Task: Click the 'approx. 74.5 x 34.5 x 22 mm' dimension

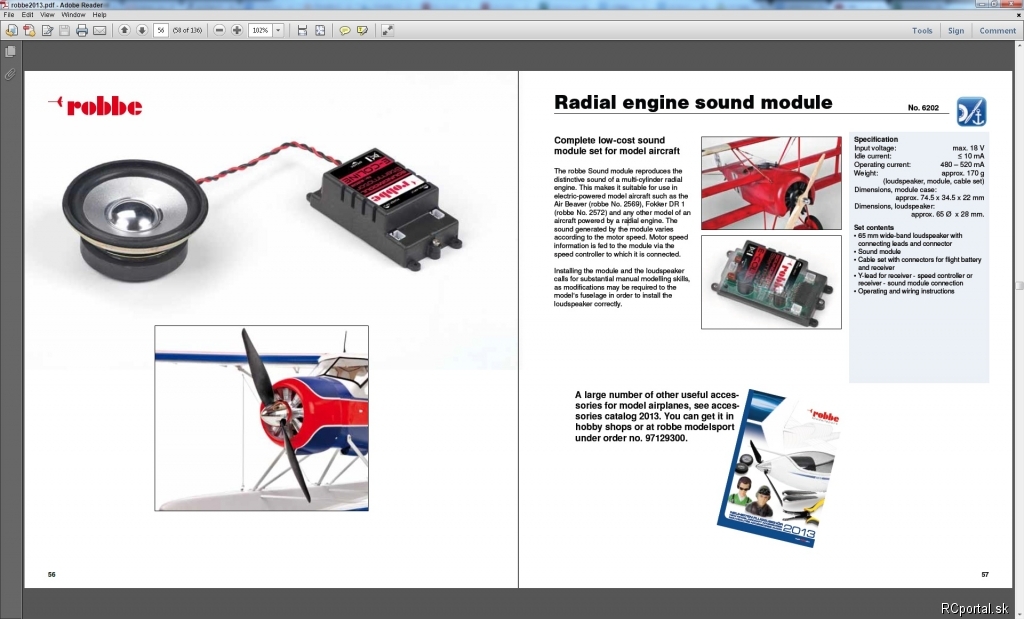Action: click(x=940, y=197)
